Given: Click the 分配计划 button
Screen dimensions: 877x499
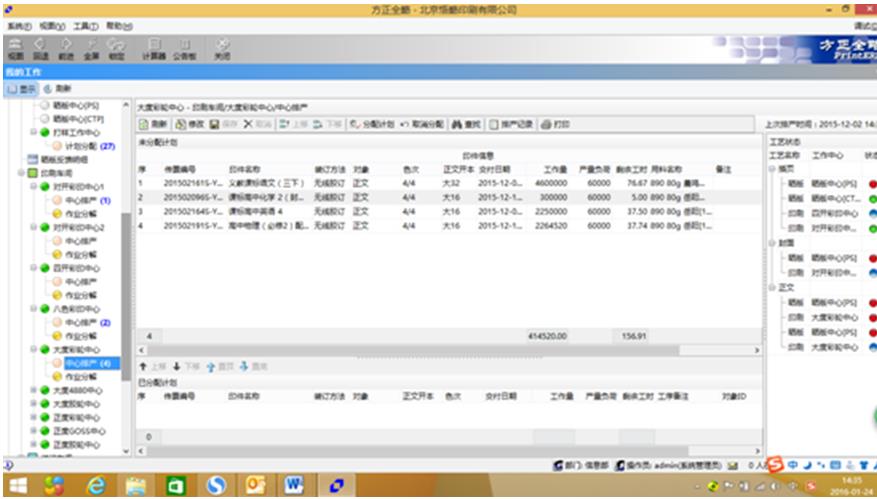Looking at the screenshot, I should point(372,124).
